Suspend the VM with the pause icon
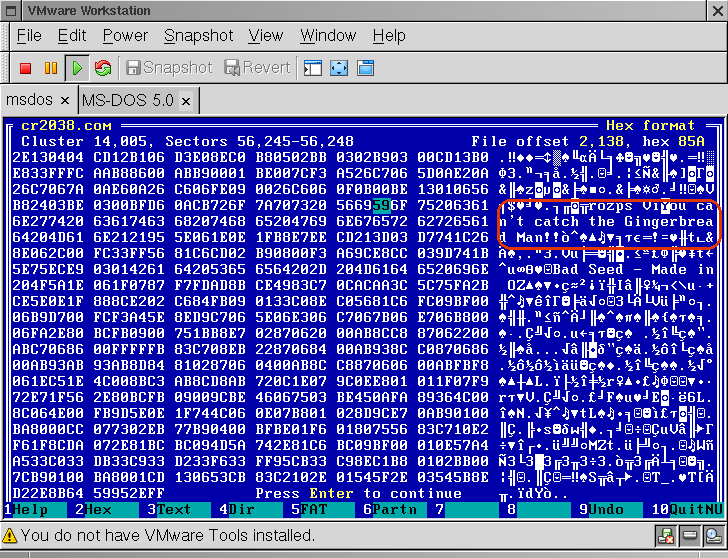Viewport: 728px width, 558px height. coord(51,68)
